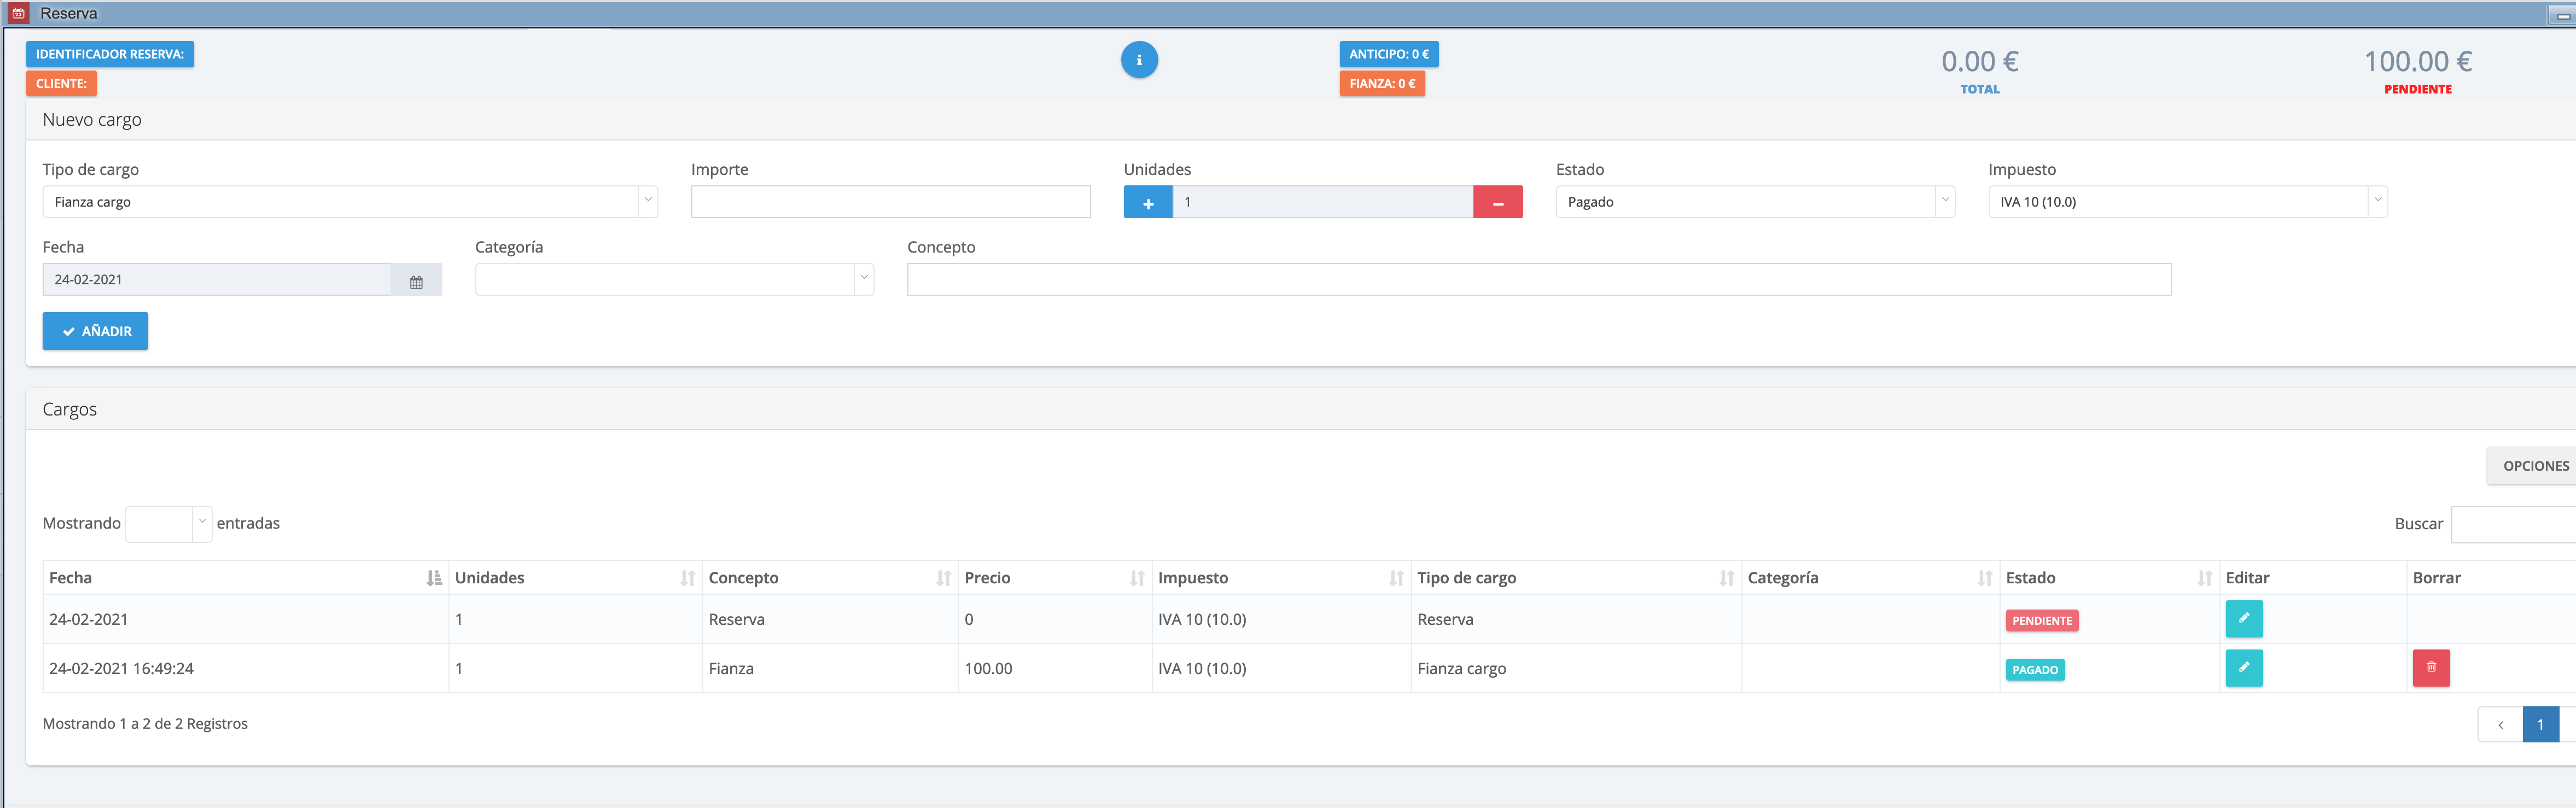Delete the Fianza charge with trash icon
2576x808 pixels.
pos(2430,668)
